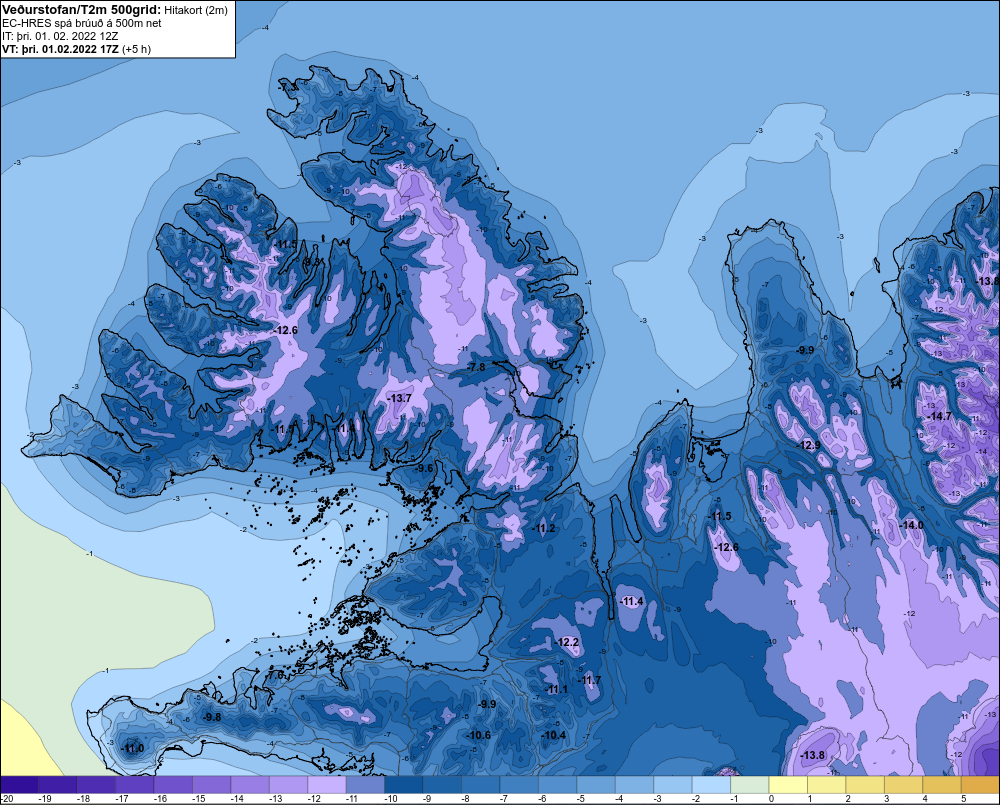
Task: Click the -14.7 temperature label on the map
Action: click(939, 416)
